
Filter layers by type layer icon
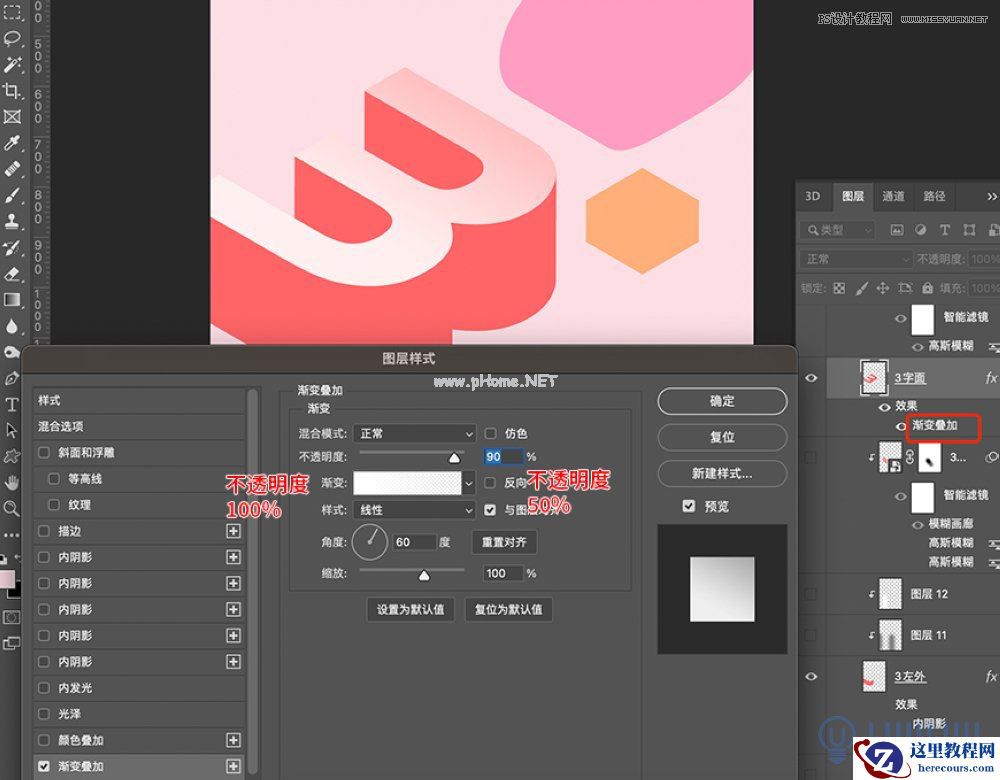945,230
